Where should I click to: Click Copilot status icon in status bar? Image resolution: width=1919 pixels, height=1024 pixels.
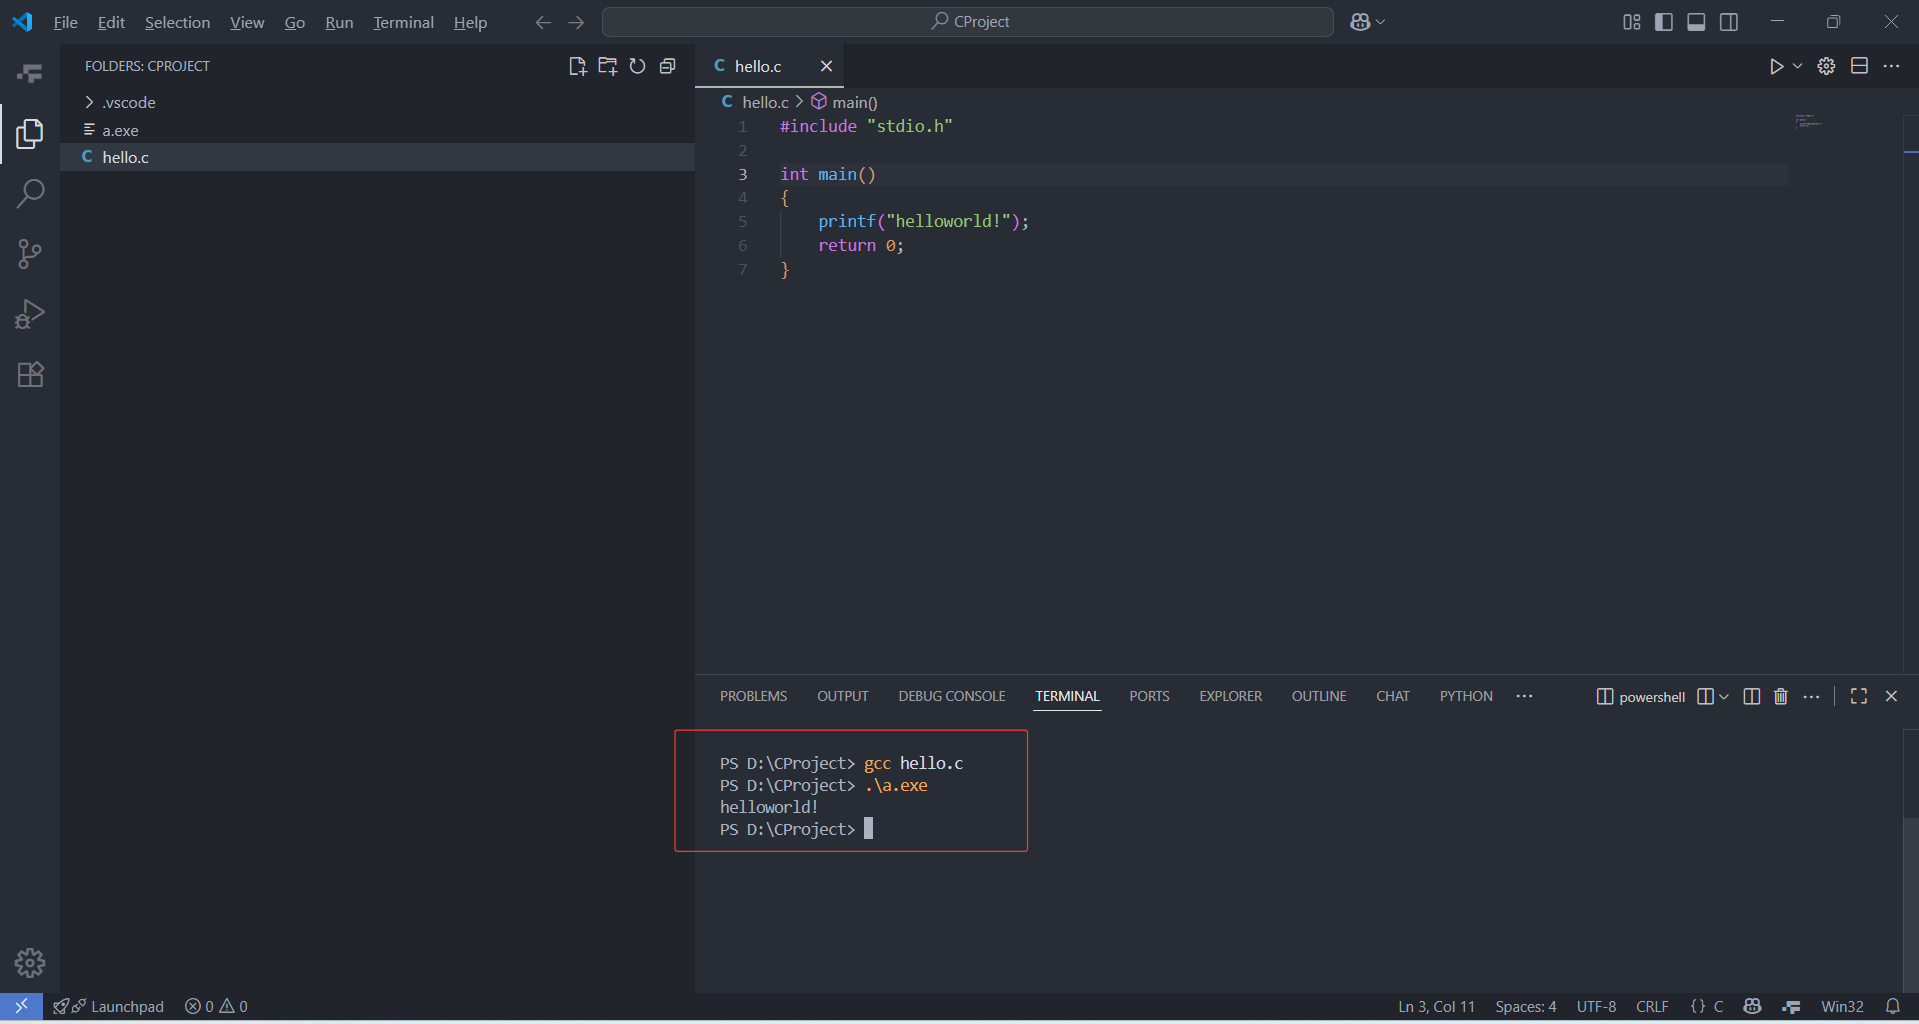(1752, 1006)
